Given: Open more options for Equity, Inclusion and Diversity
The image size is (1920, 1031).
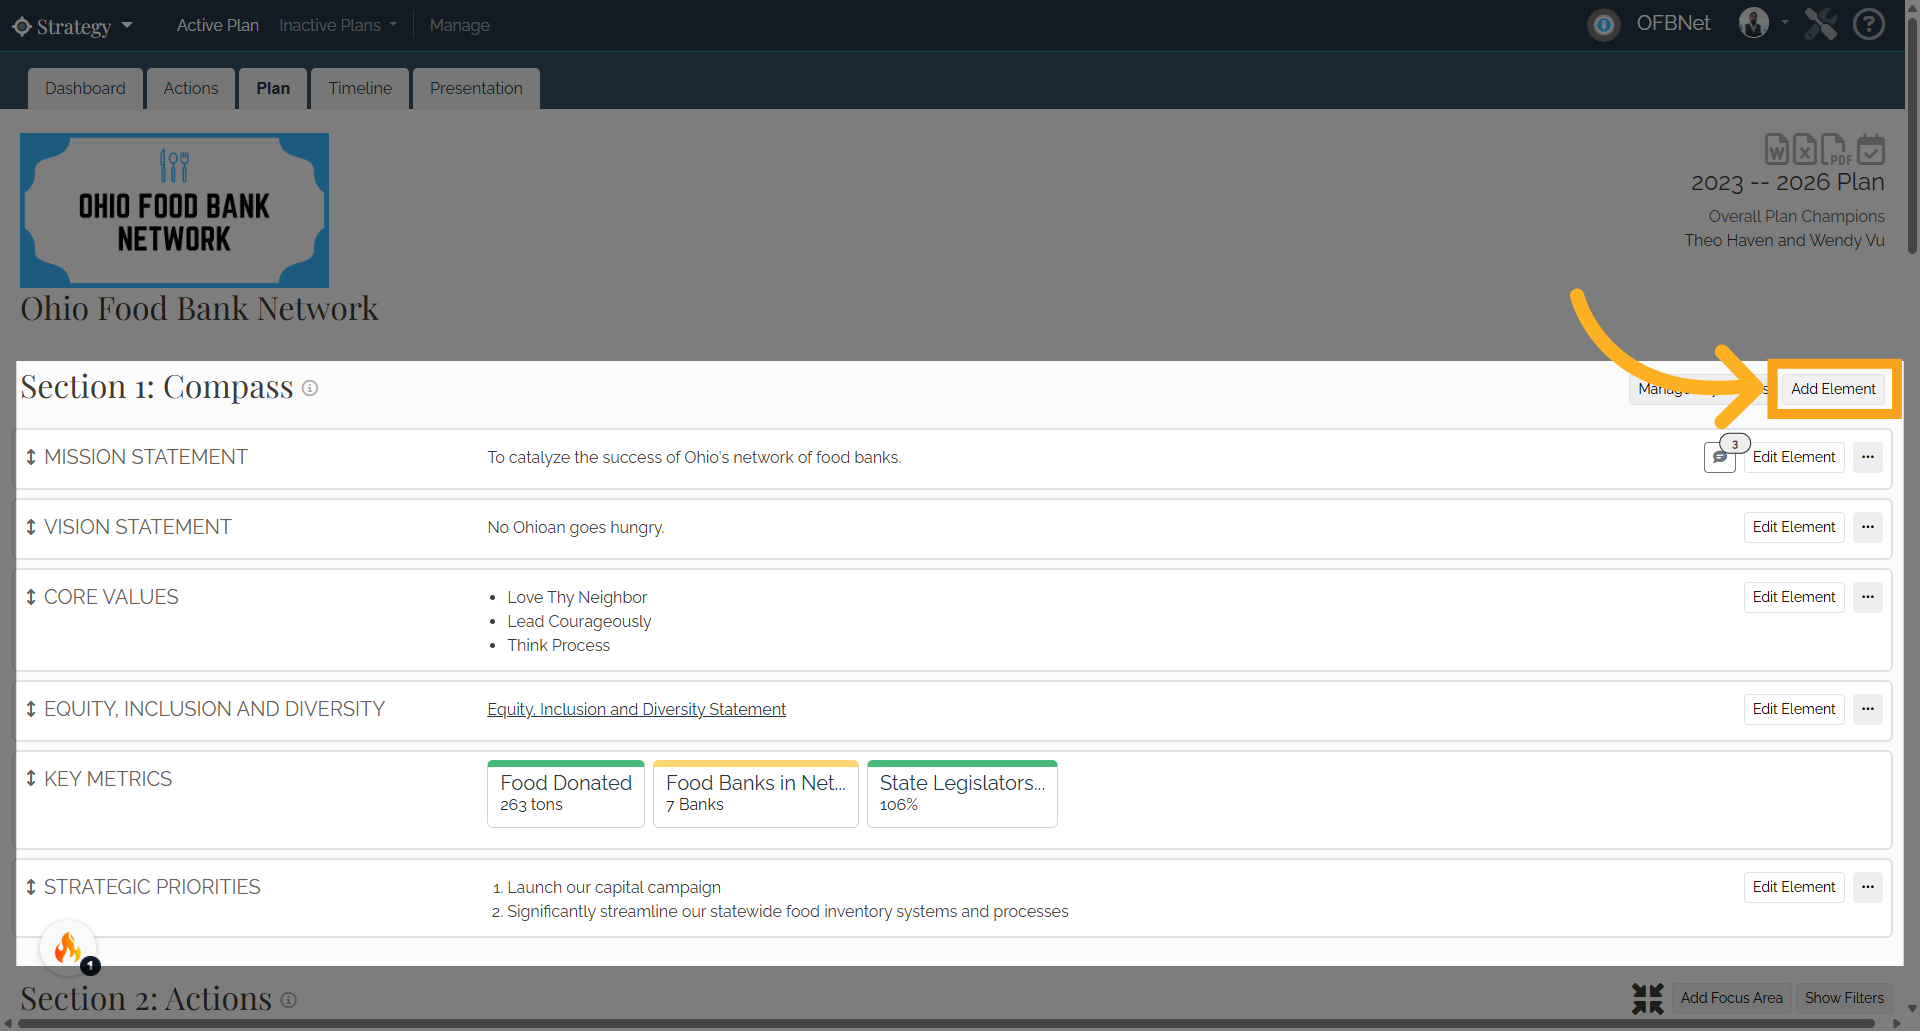Looking at the screenshot, I should [x=1868, y=709].
